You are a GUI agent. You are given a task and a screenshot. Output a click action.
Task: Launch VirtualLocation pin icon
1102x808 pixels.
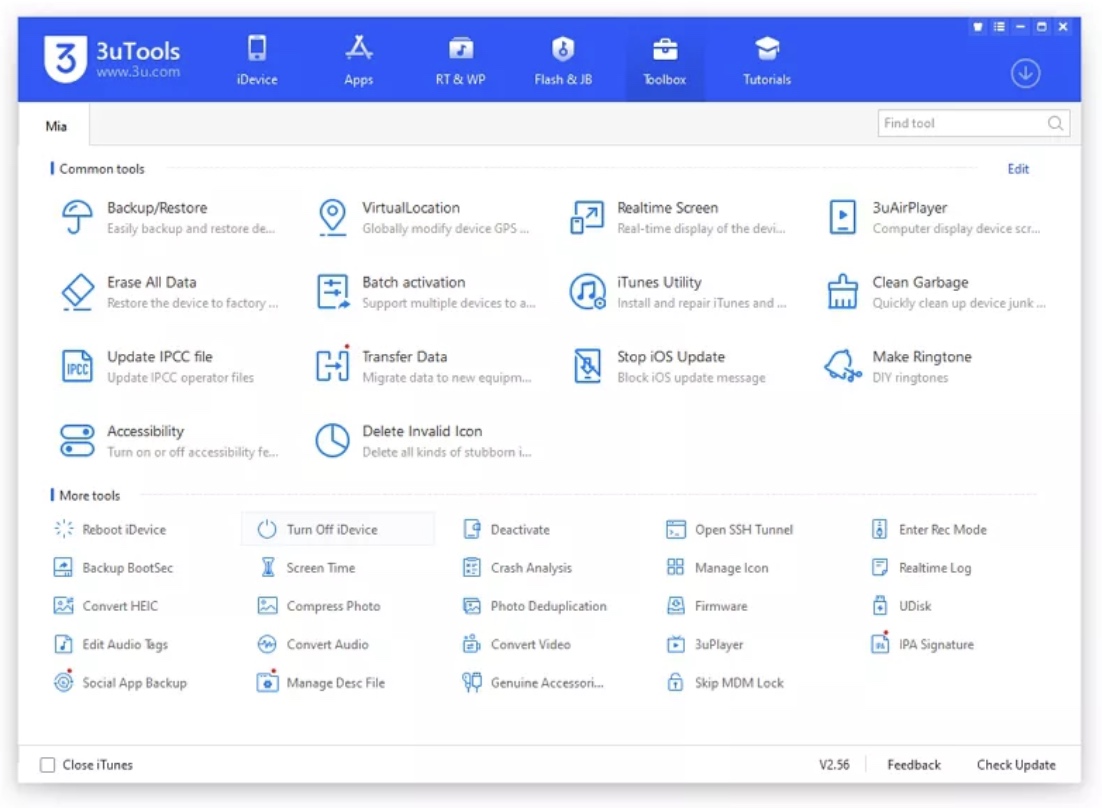pyautogui.click(x=332, y=217)
